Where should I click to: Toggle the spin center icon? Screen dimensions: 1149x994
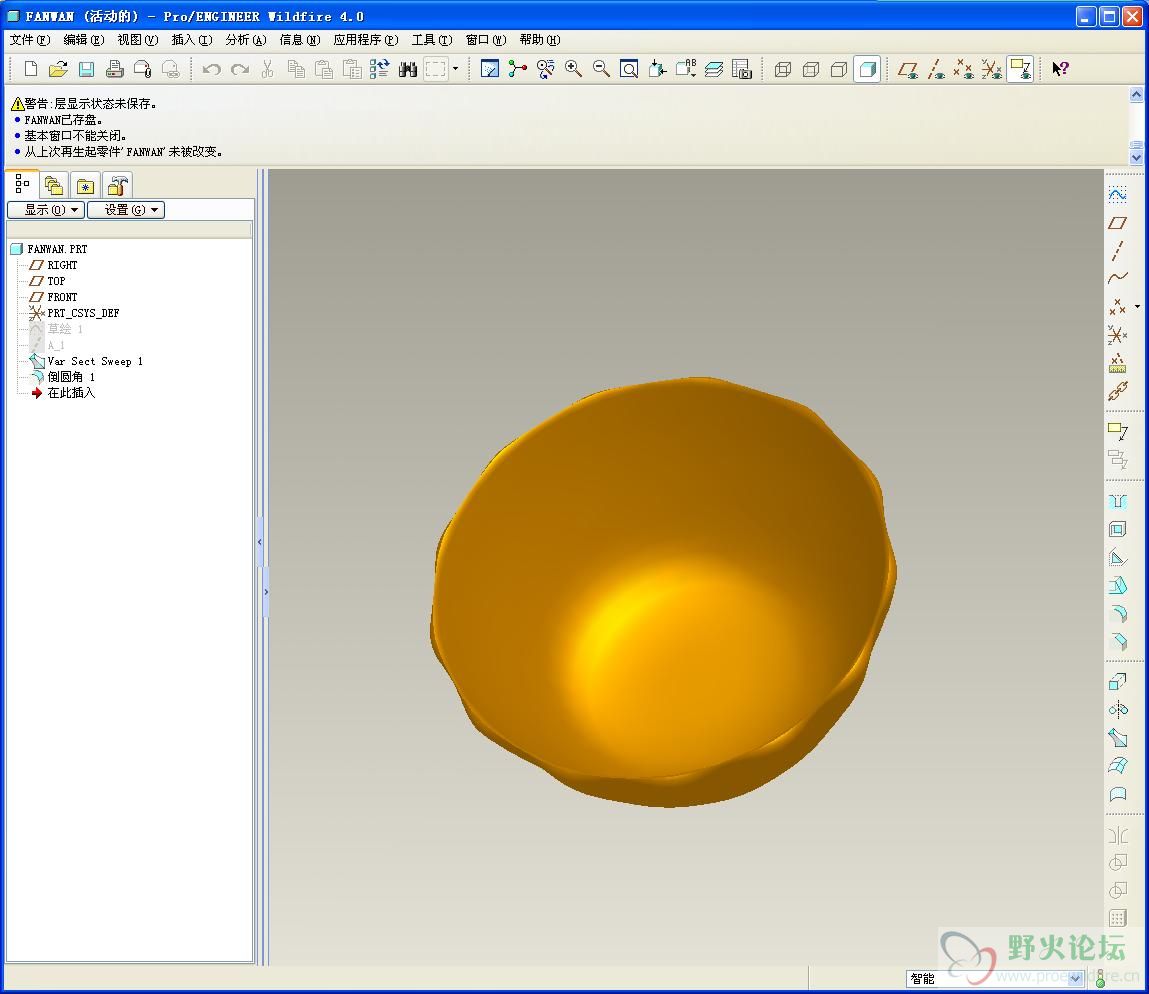click(x=517, y=69)
